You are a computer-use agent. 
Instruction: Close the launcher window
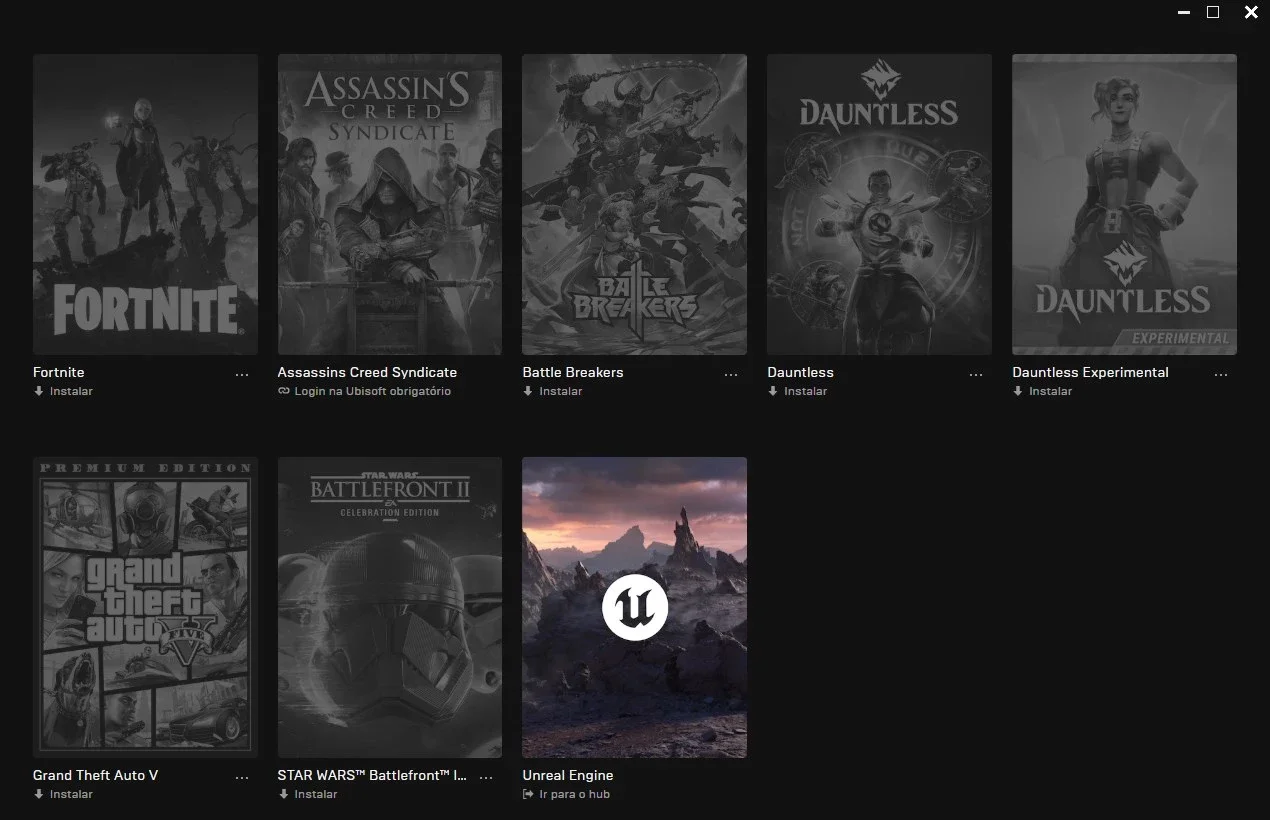[1251, 12]
